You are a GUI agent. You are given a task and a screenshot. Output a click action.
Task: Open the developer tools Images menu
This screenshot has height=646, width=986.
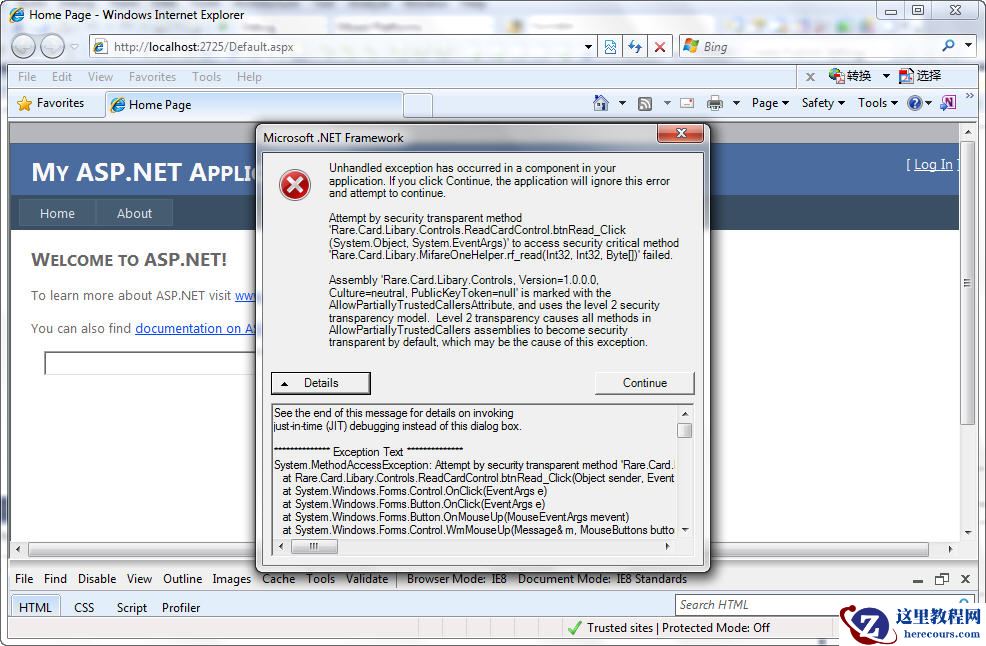(231, 579)
